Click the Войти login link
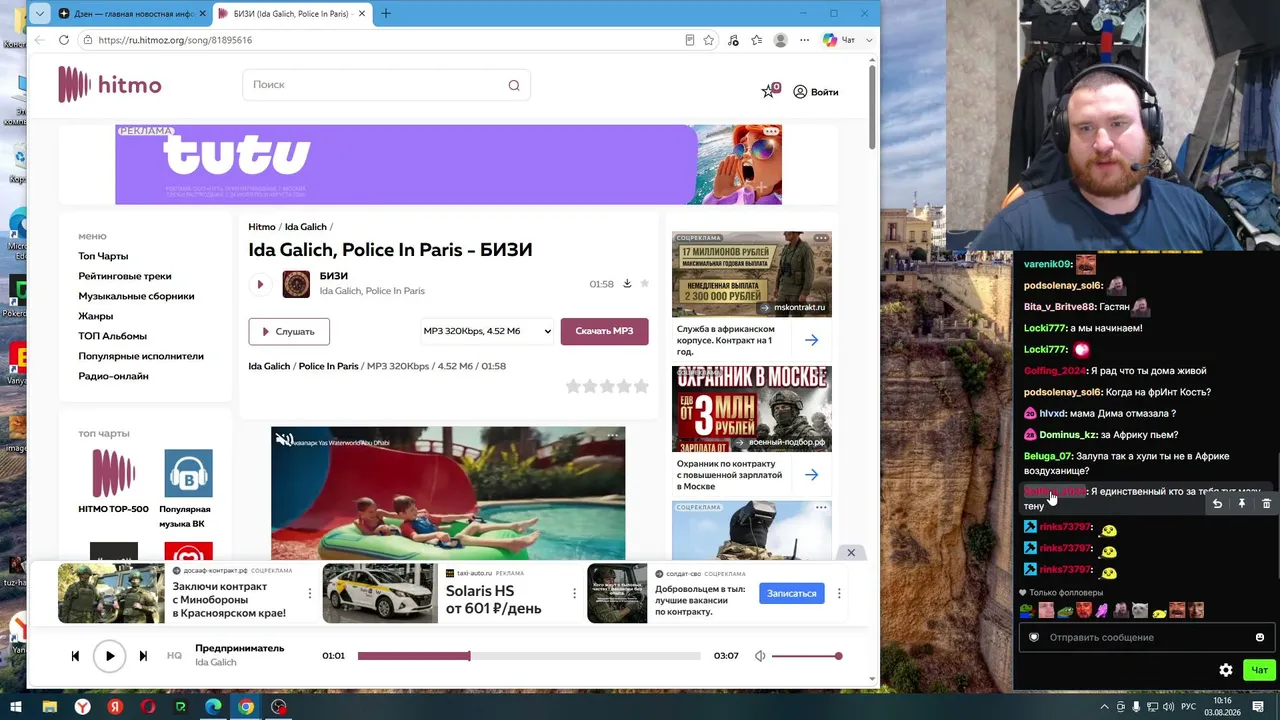Screen dimensions: 1280x720 coord(816,92)
